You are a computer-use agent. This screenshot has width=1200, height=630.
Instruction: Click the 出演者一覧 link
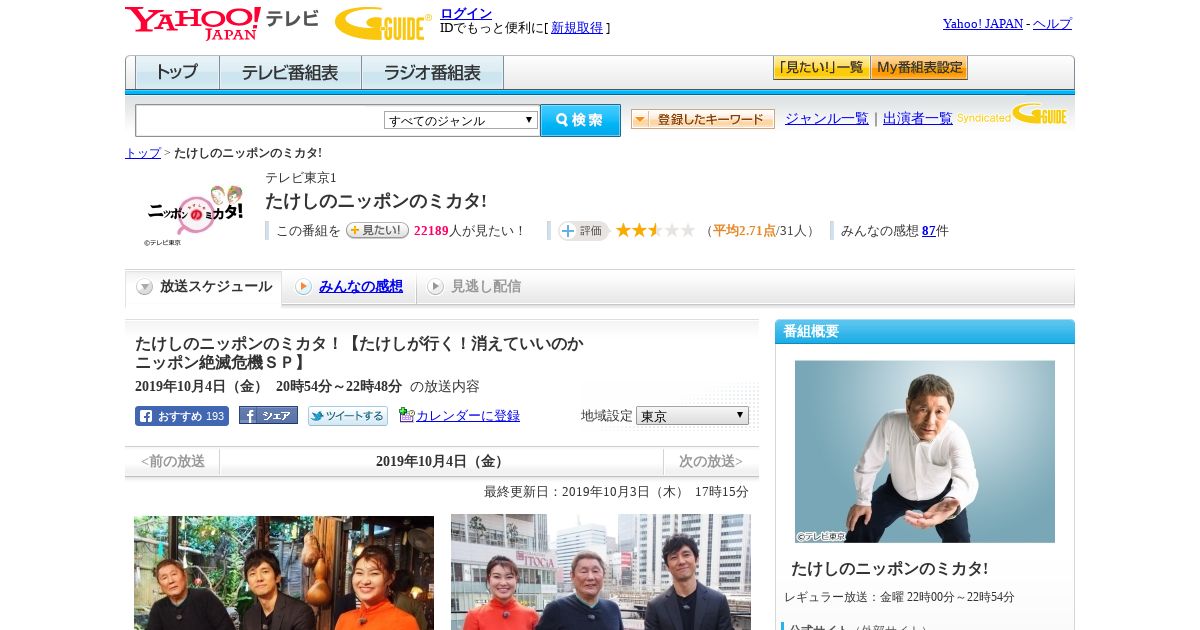point(918,119)
